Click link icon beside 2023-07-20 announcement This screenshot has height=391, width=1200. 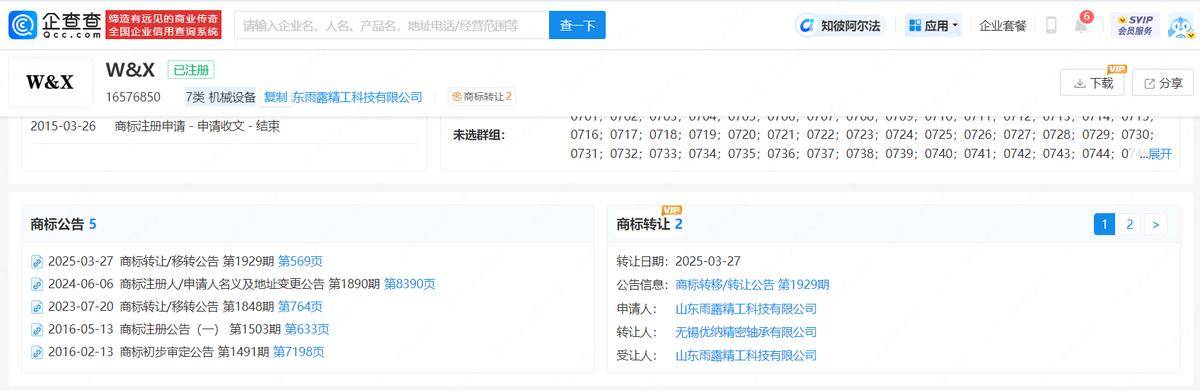[37, 307]
